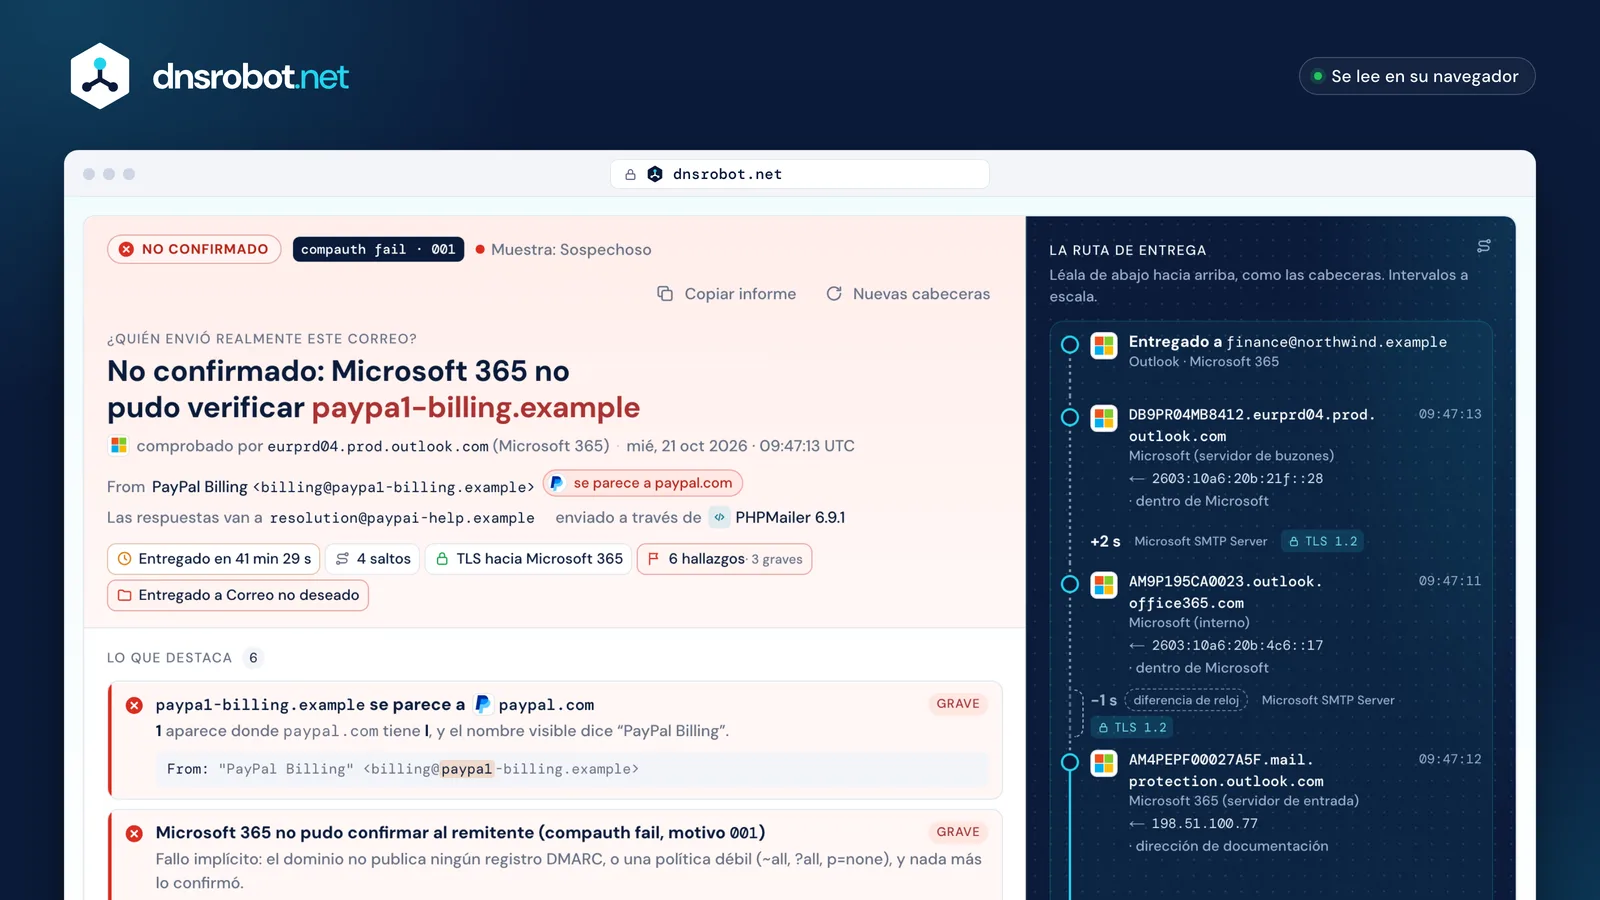Viewport: 1600px width, 900px height.
Task: Click the NO CONFIRMADO status badge
Action: point(194,249)
